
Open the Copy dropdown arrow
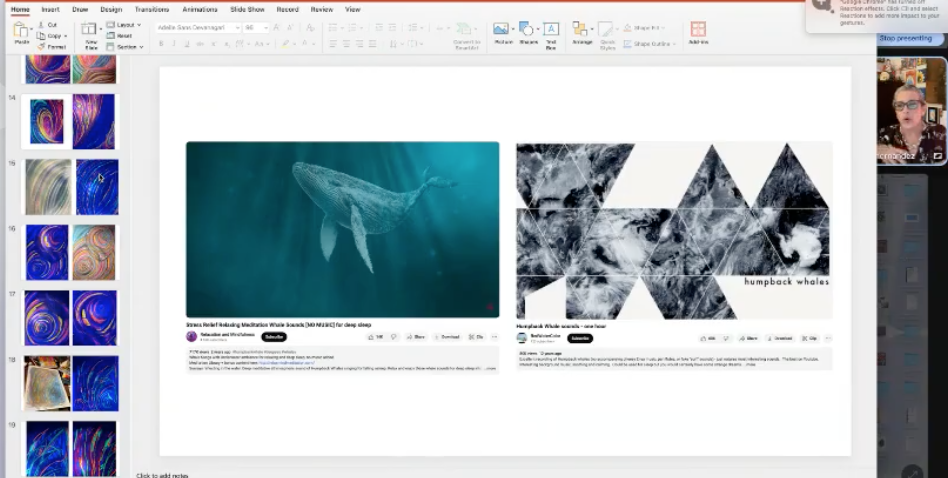click(x=65, y=36)
